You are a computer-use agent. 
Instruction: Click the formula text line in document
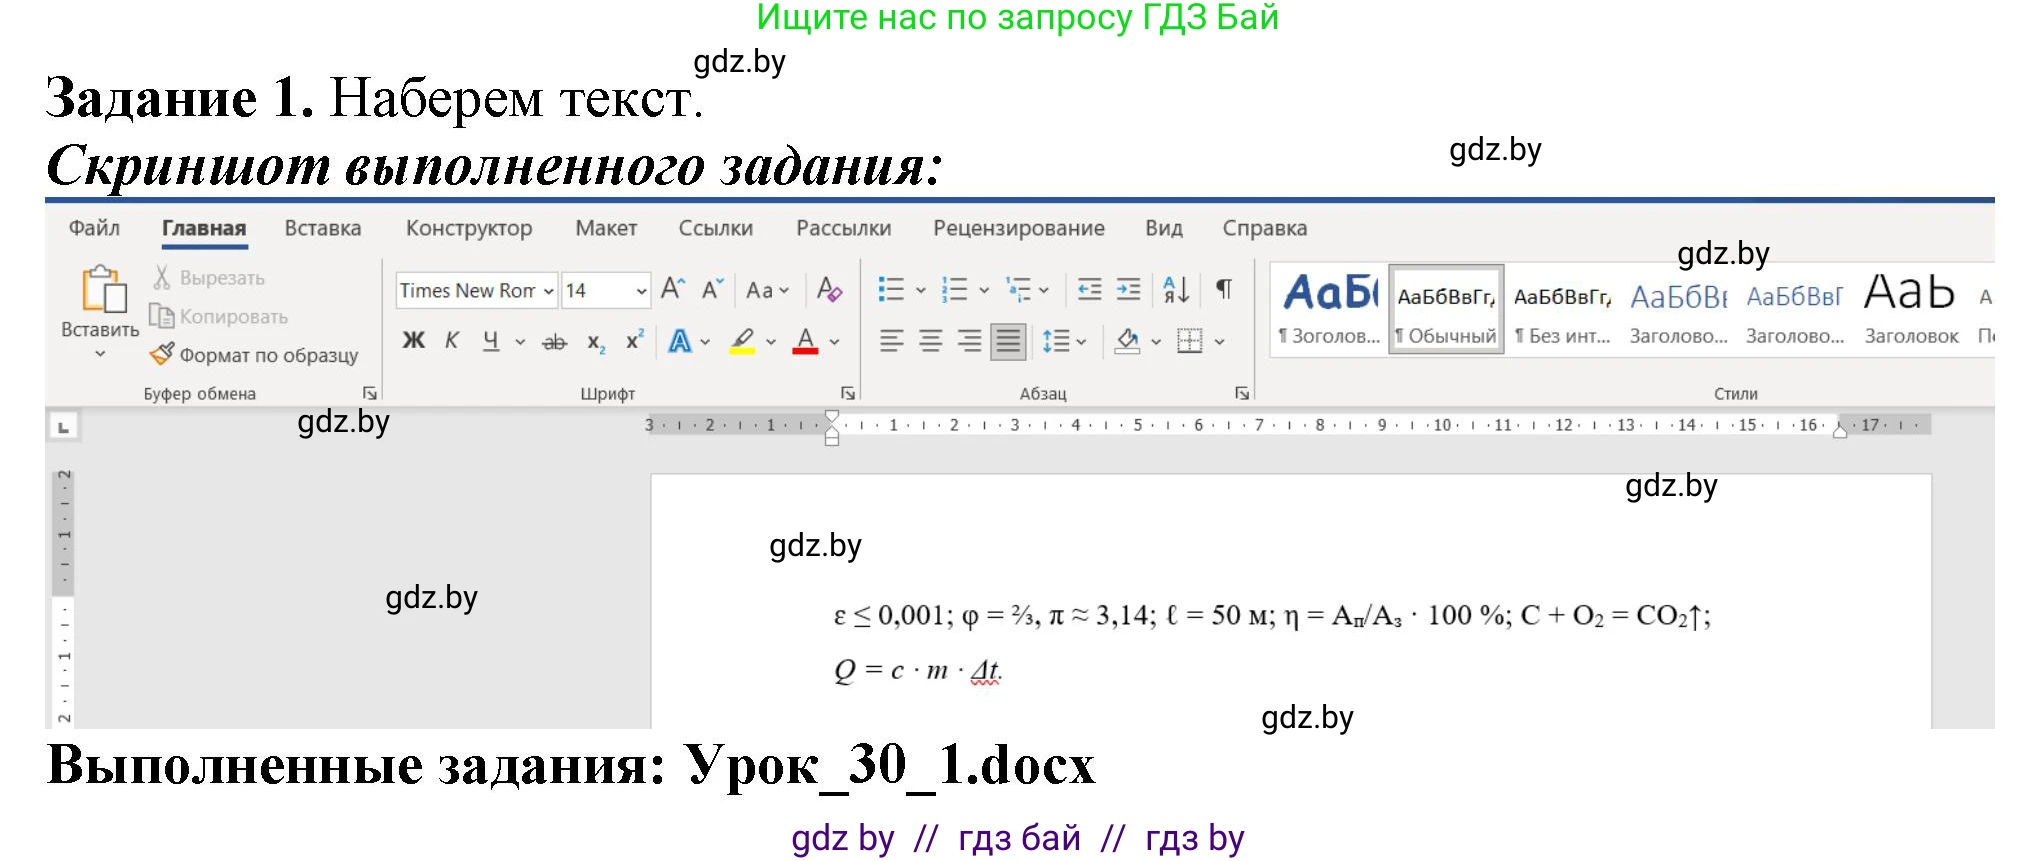click(1270, 615)
